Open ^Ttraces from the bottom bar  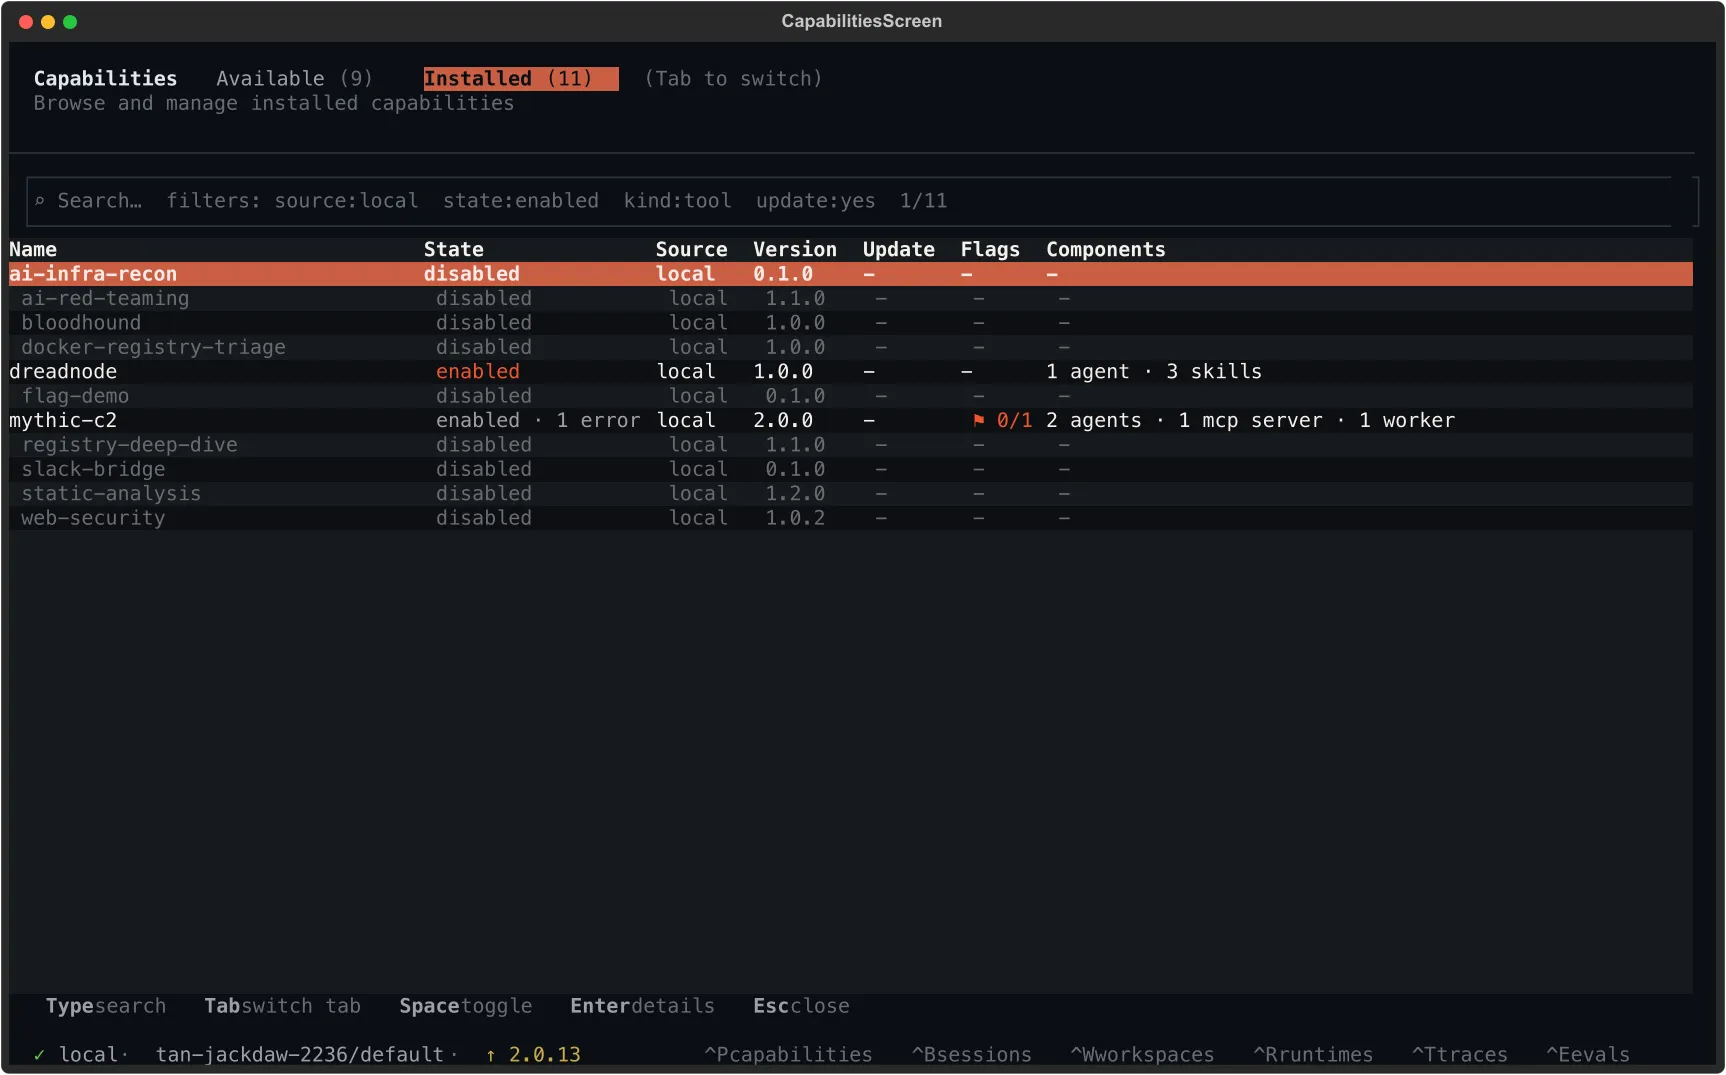1461,1055
